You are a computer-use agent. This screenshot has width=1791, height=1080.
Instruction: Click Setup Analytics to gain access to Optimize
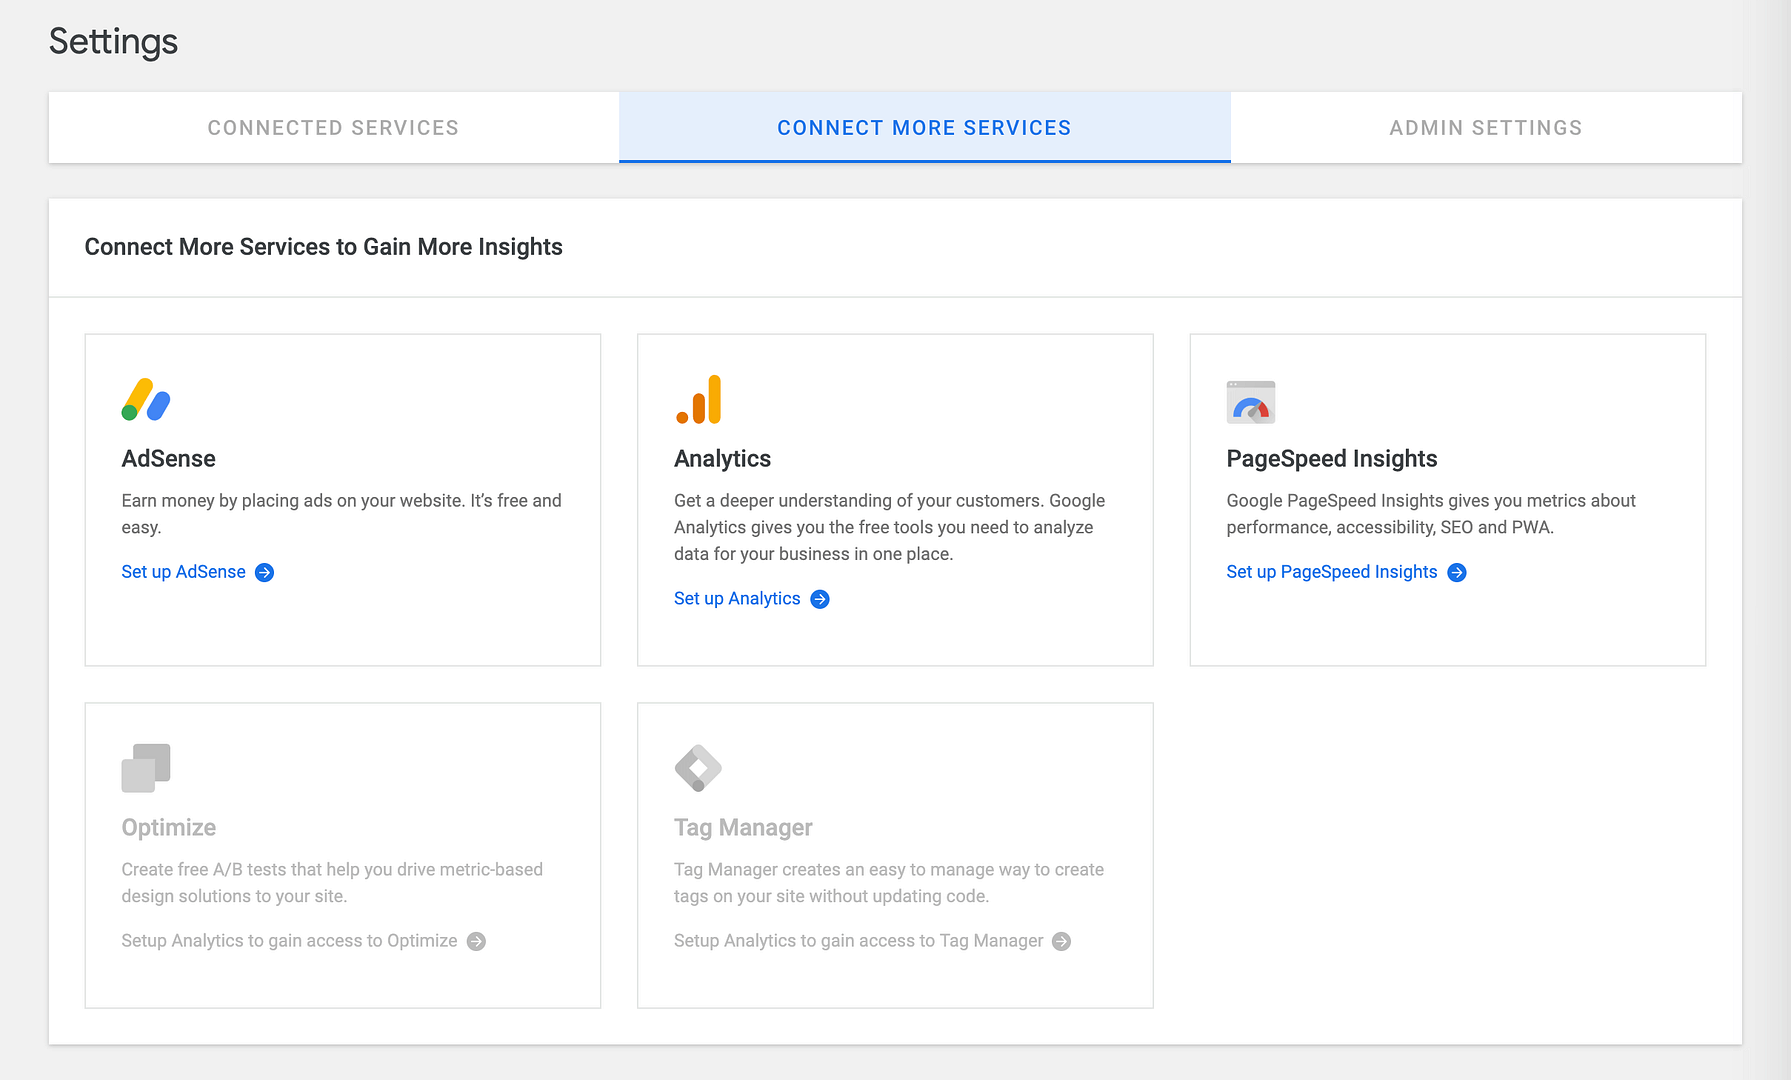click(288, 941)
